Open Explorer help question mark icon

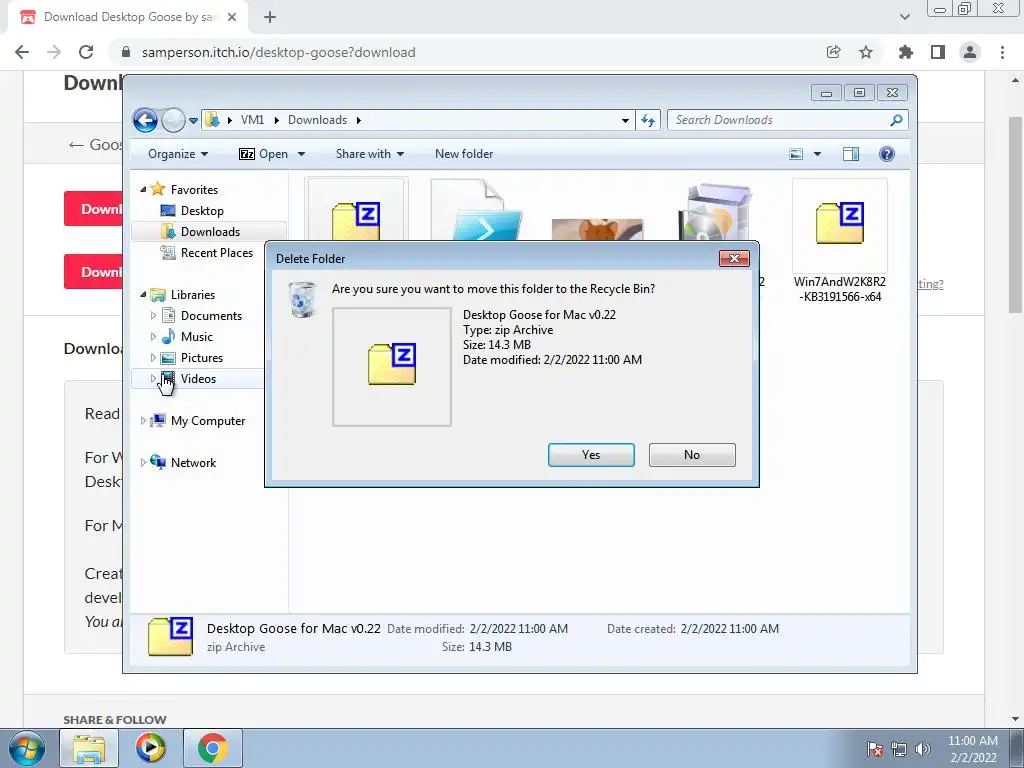point(886,154)
